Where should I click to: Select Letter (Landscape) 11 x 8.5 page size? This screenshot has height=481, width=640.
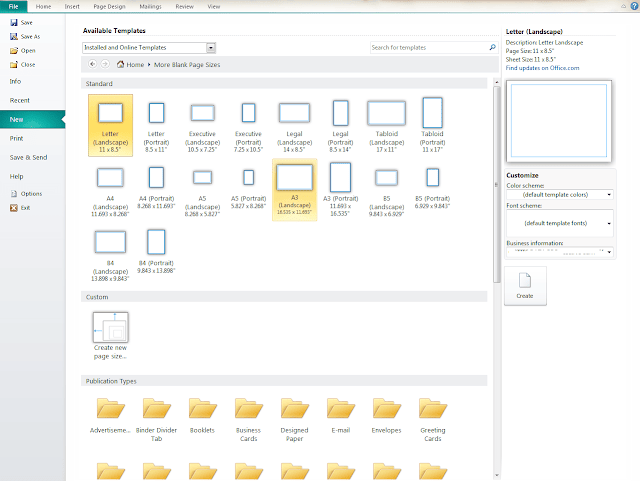(x=110, y=125)
